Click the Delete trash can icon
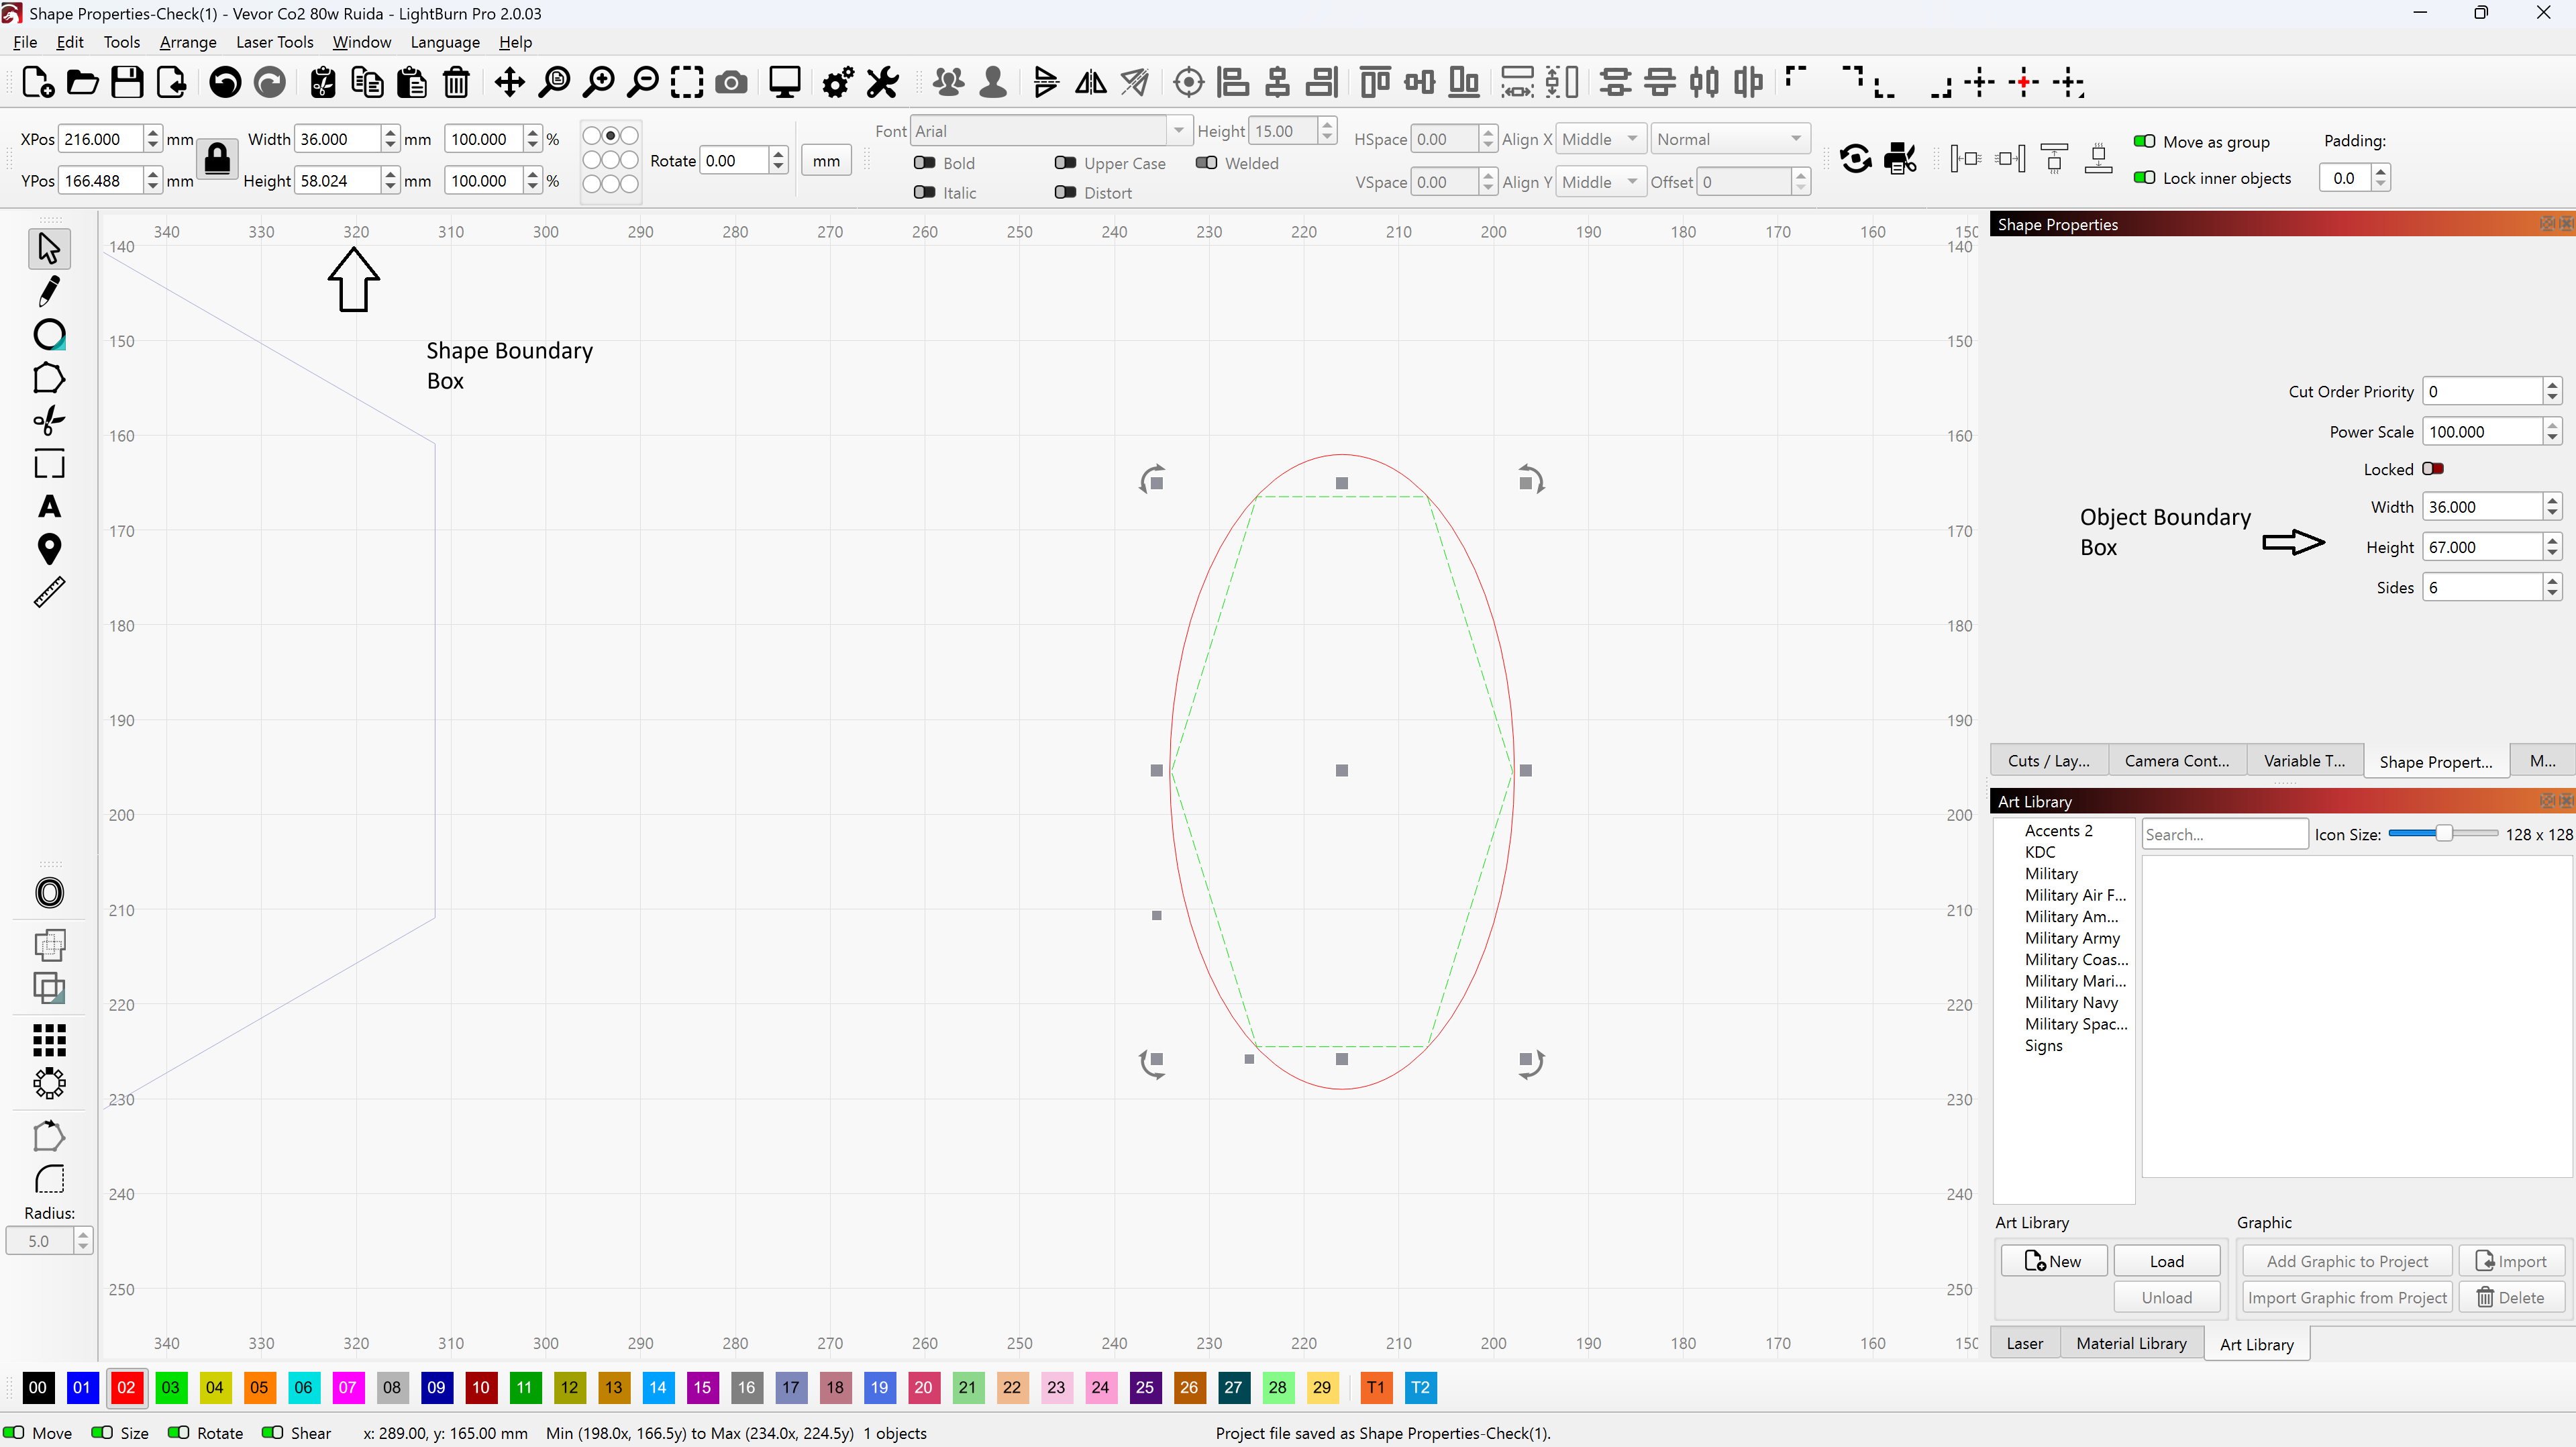The height and width of the screenshot is (1447, 2576). point(456,82)
